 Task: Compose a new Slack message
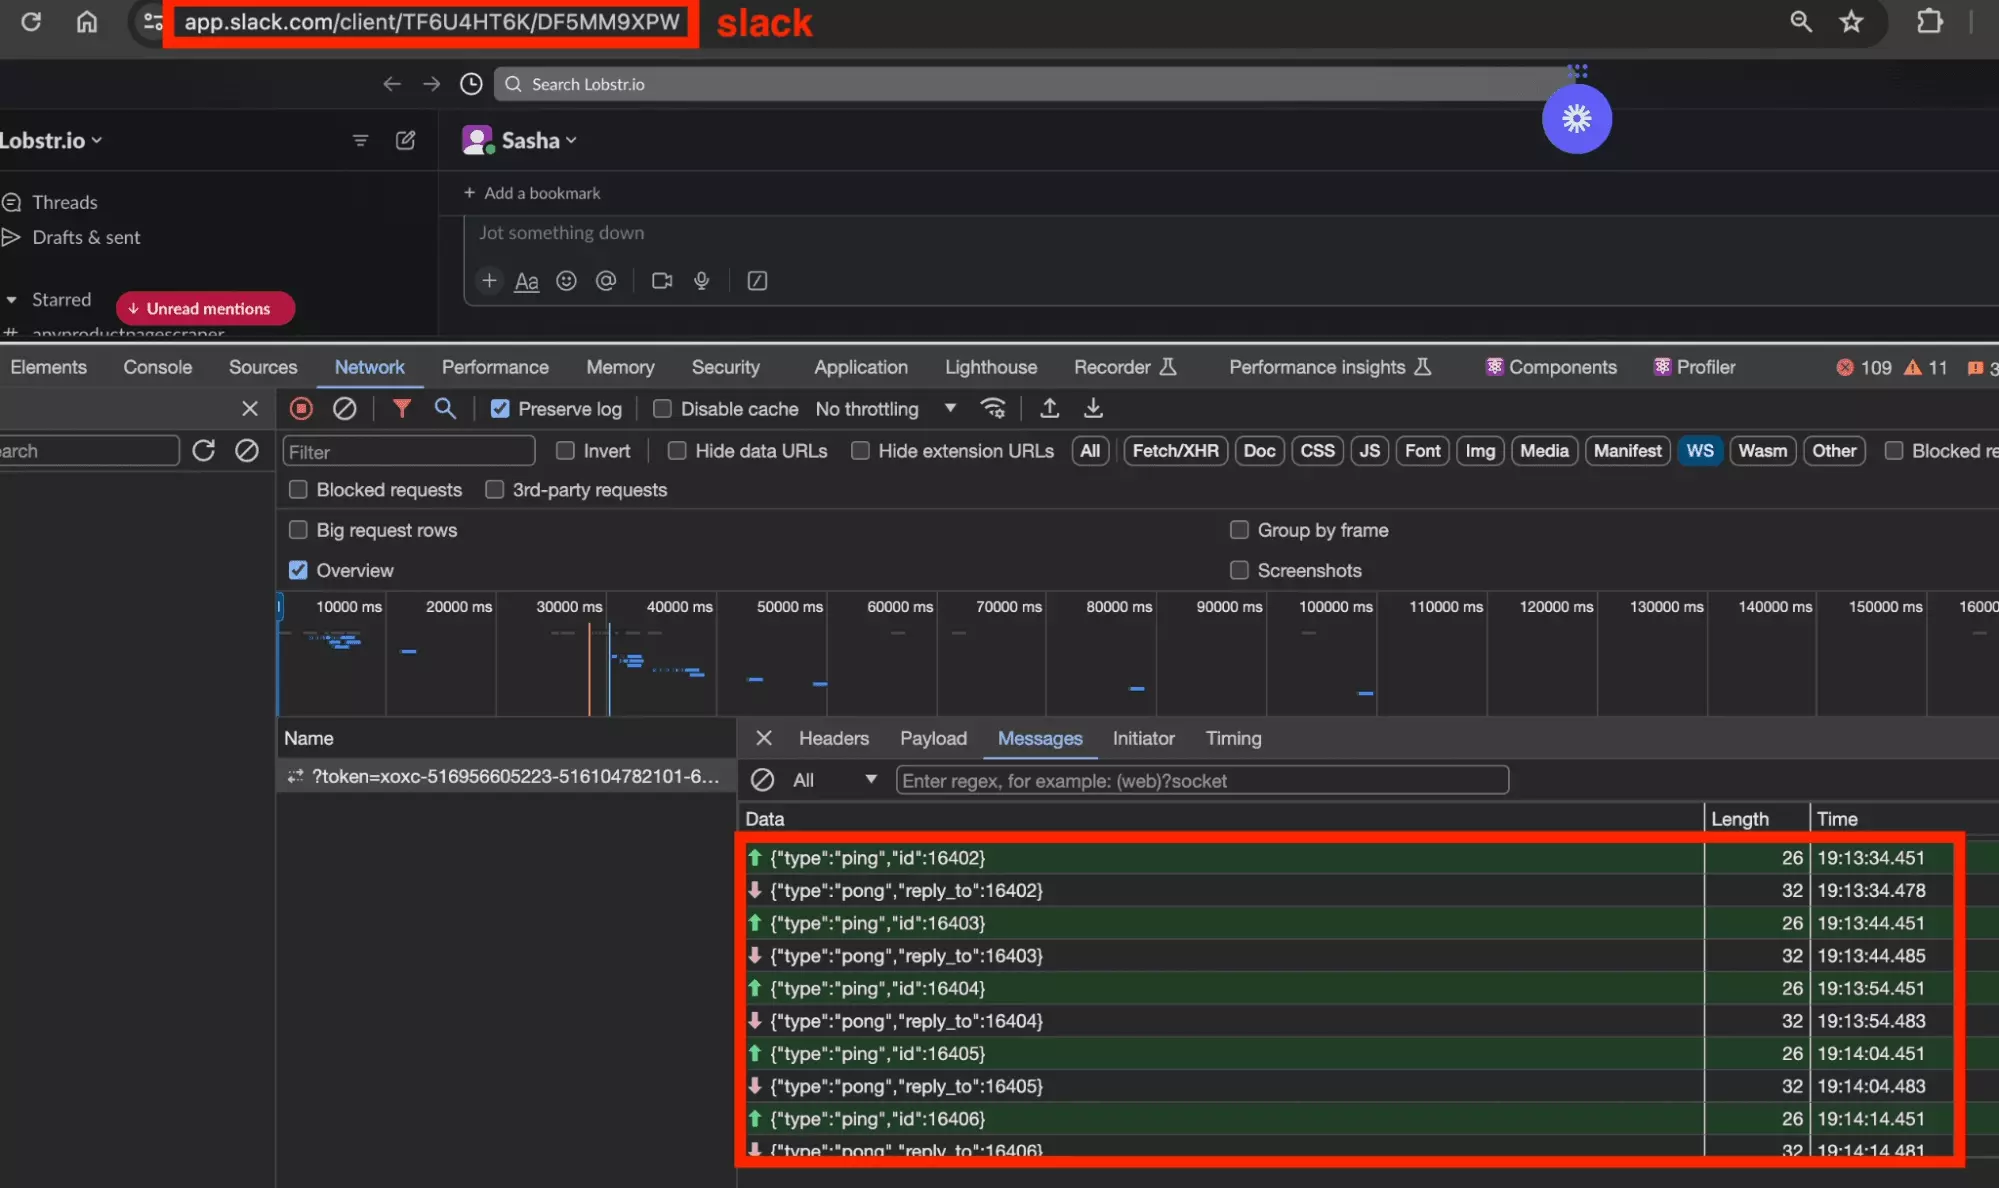(405, 140)
